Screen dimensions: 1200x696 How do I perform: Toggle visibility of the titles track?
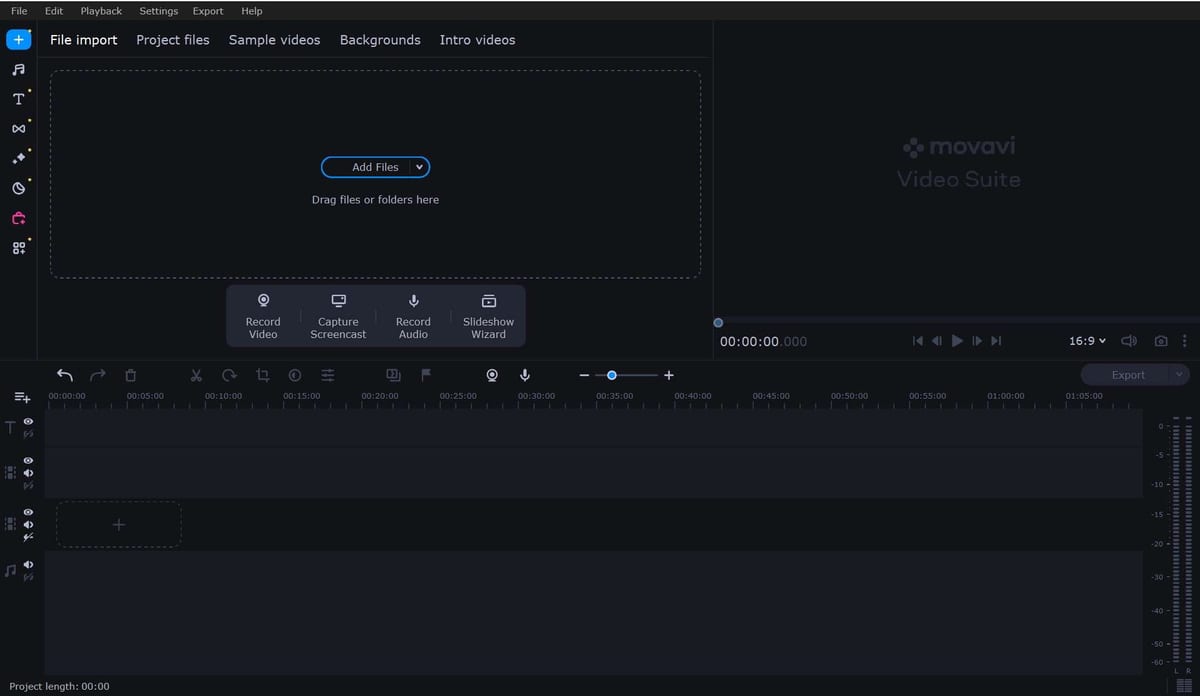28,422
